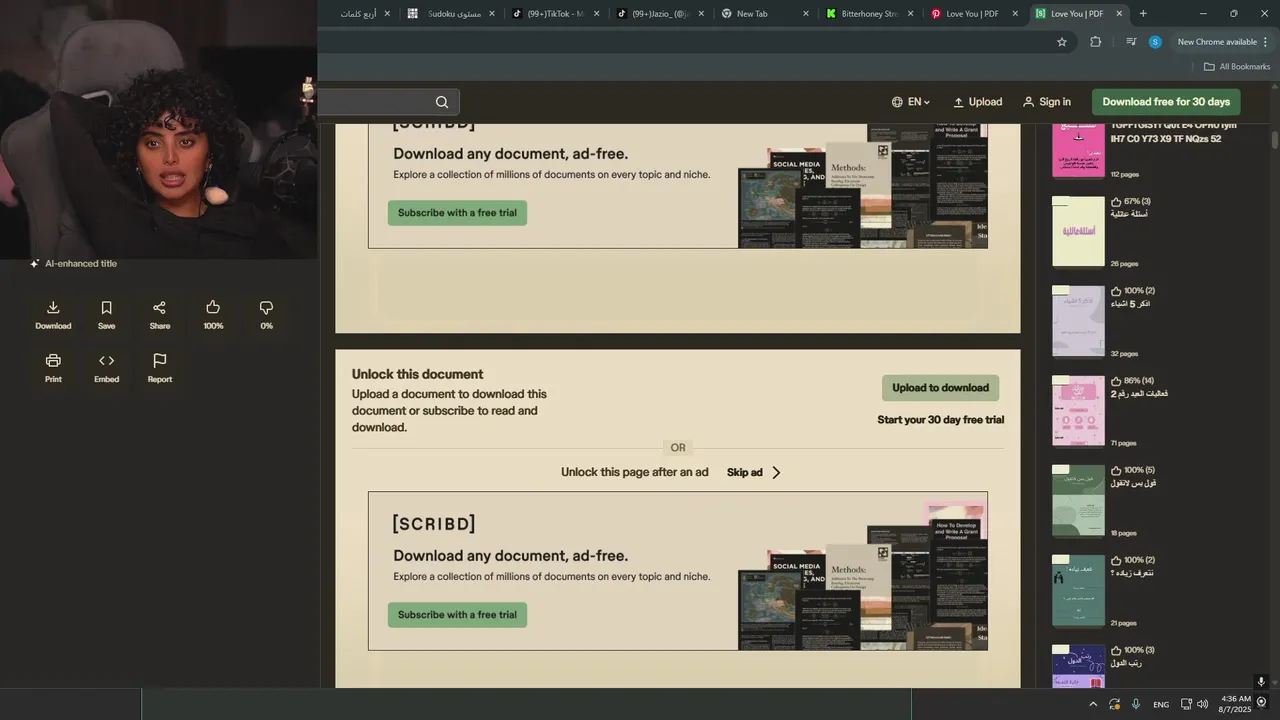
Task: Open the 32 pages related document thumbnail
Action: coord(1078,321)
